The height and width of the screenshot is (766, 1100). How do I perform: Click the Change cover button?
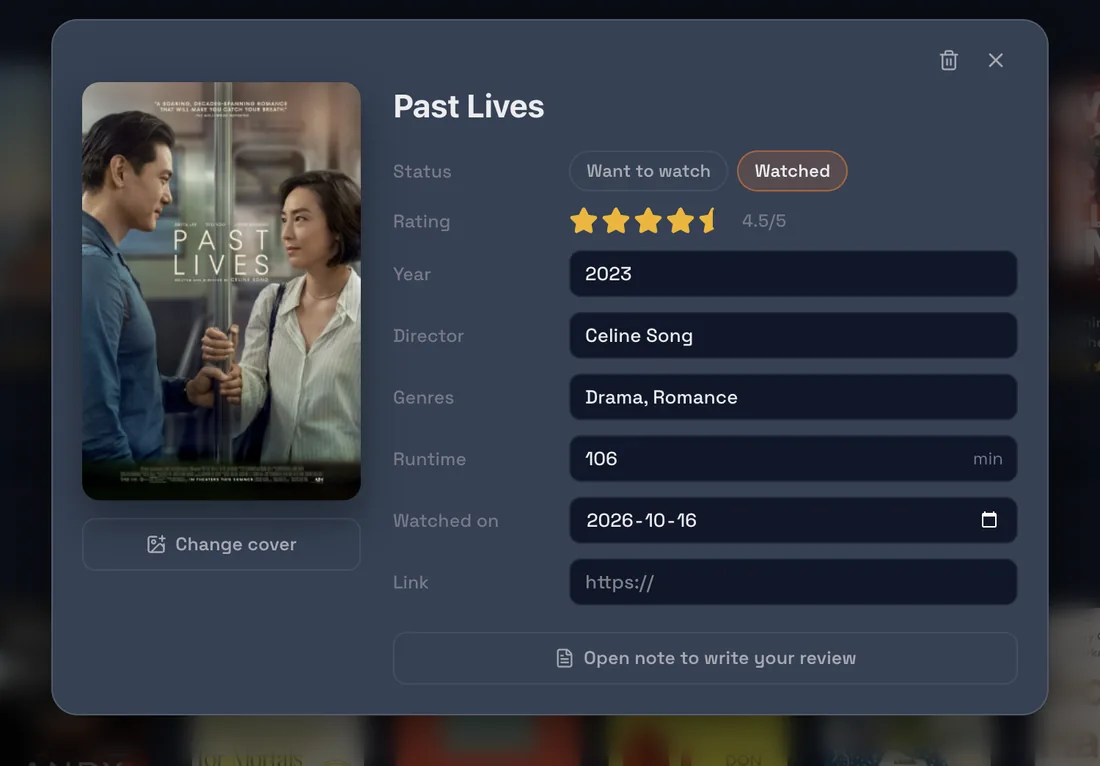(x=222, y=544)
